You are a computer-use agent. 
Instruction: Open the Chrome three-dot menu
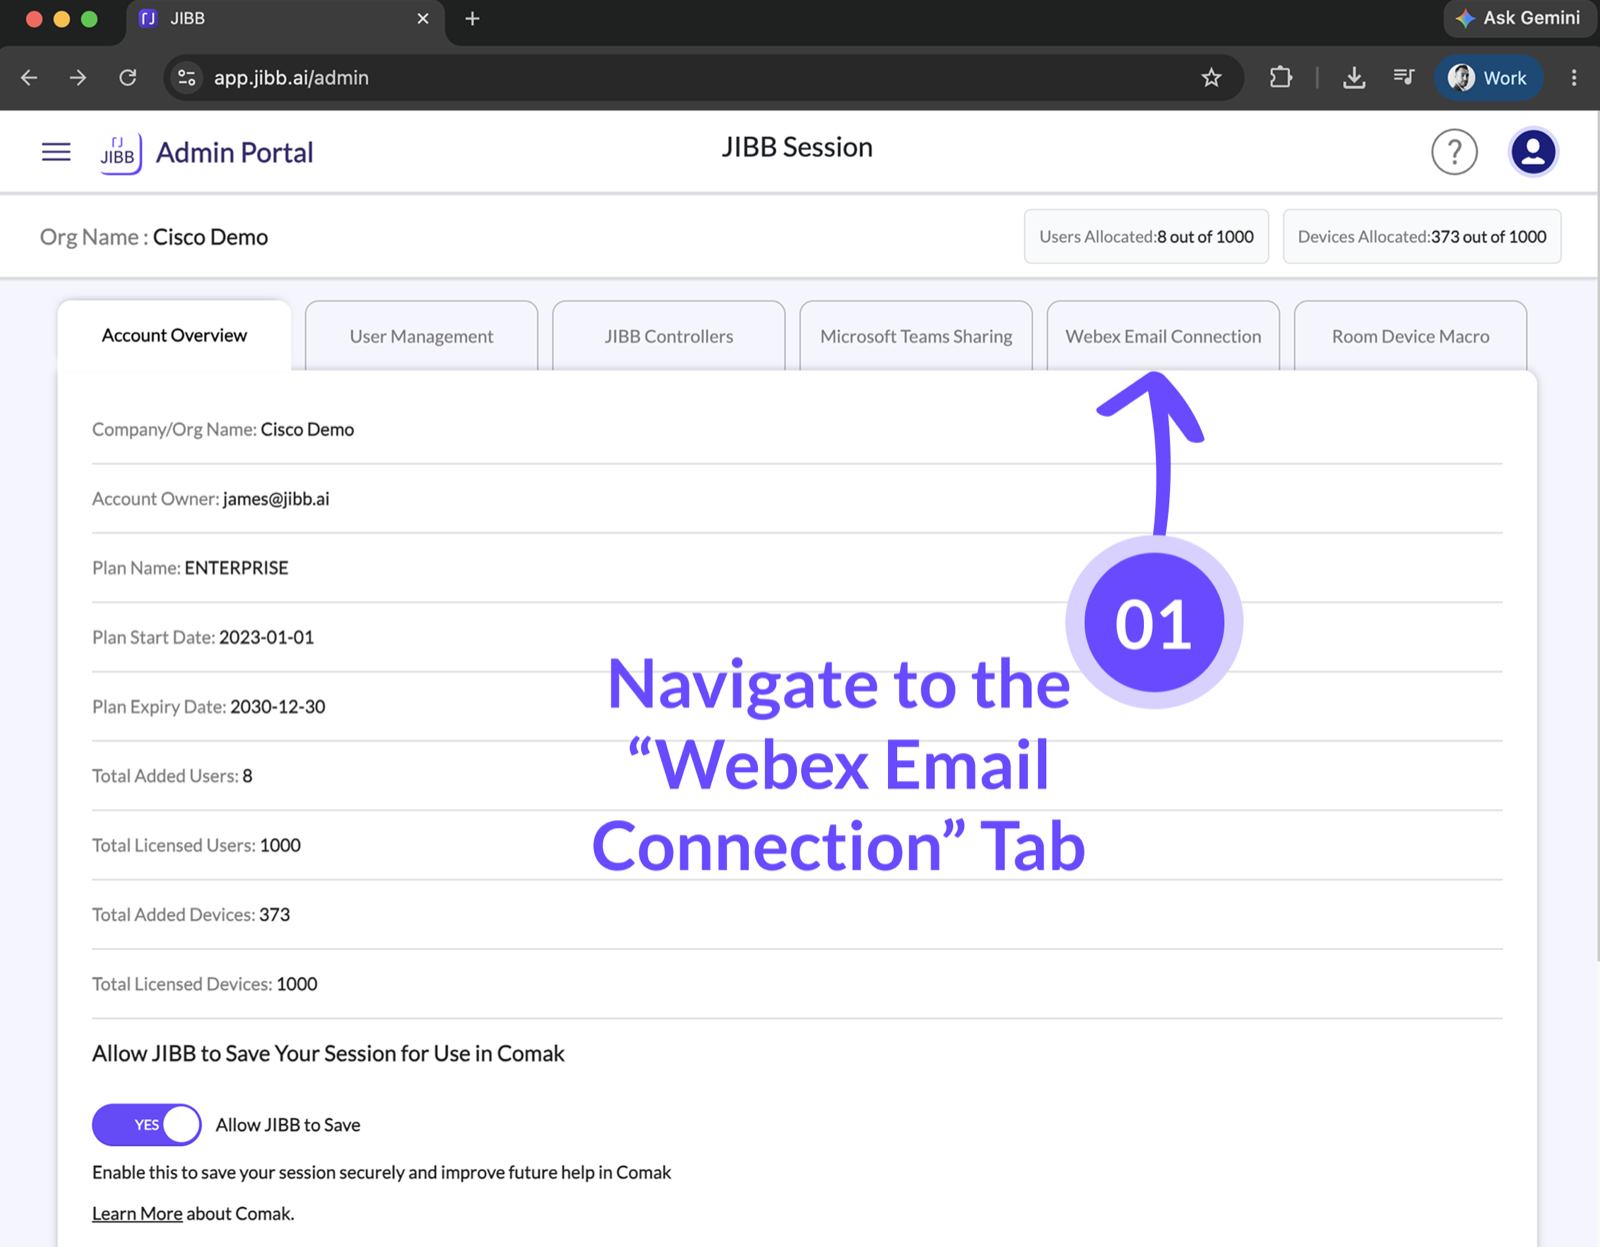click(x=1574, y=77)
